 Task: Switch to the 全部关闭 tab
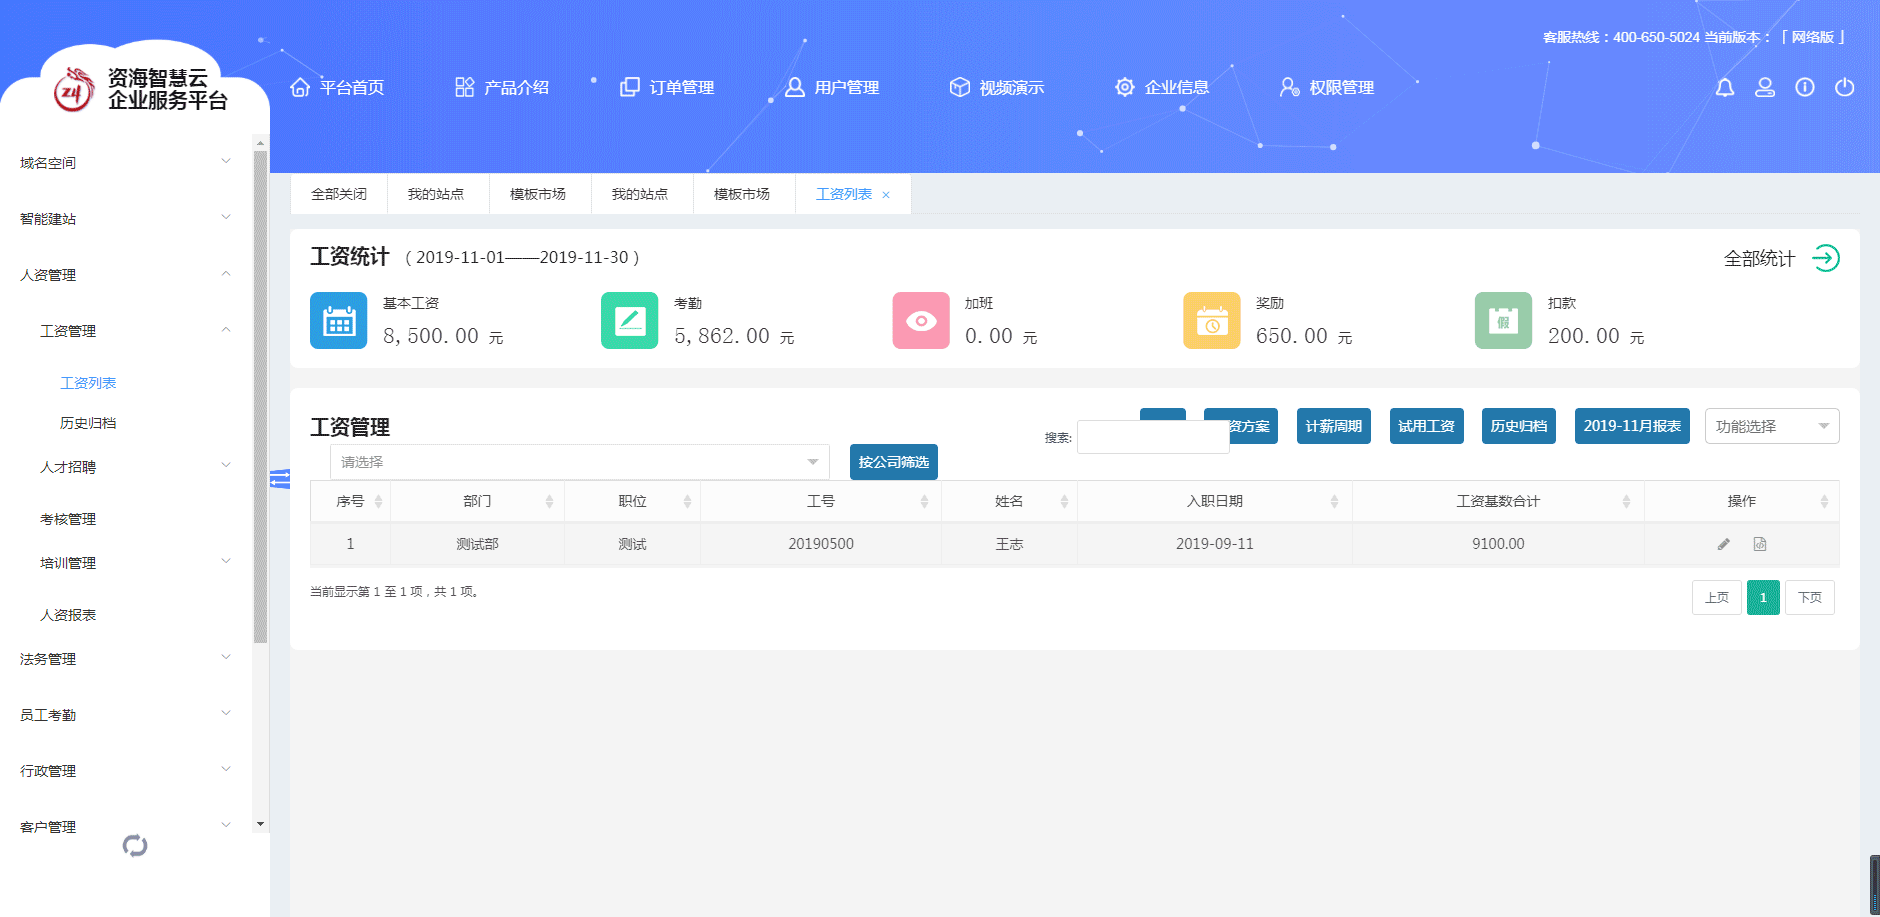(339, 194)
